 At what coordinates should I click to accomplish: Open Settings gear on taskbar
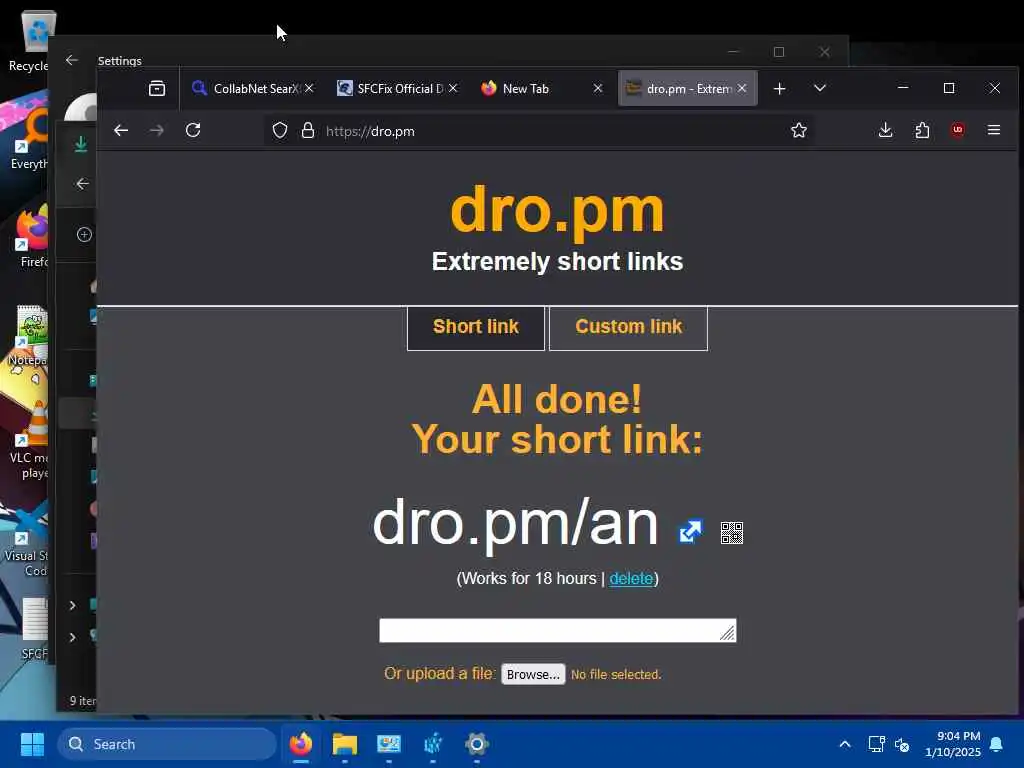pyautogui.click(x=477, y=744)
